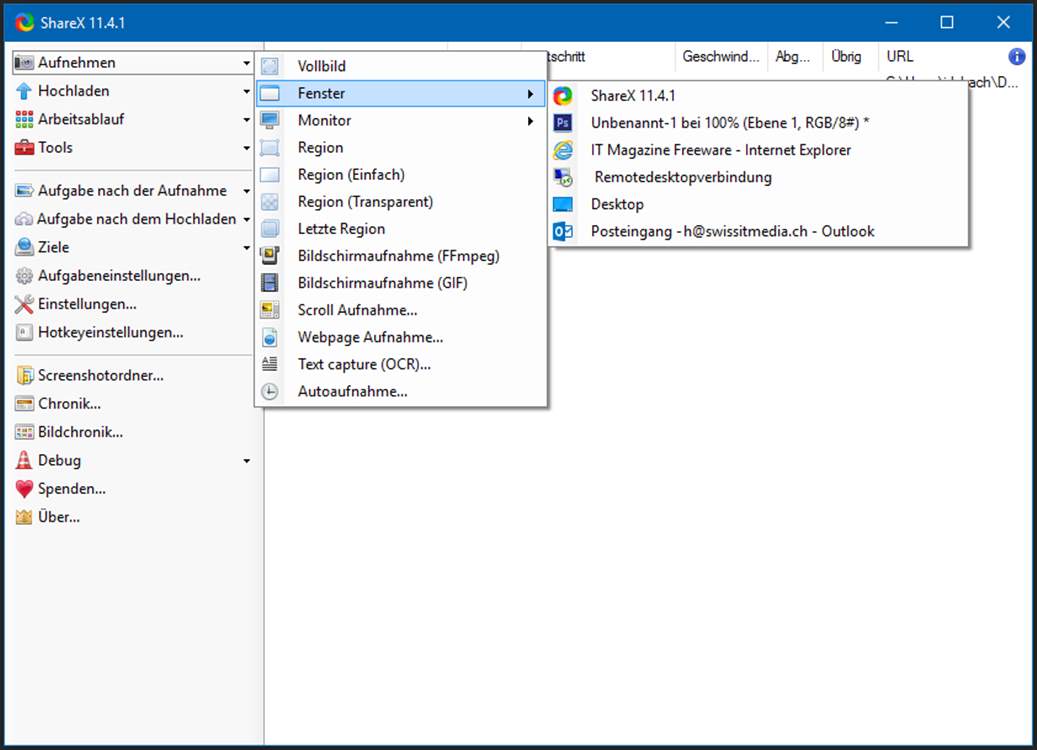1037x750 pixels.
Task: Expand the Aufgabe nach der Aufnahme arrow
Action: coord(246,191)
